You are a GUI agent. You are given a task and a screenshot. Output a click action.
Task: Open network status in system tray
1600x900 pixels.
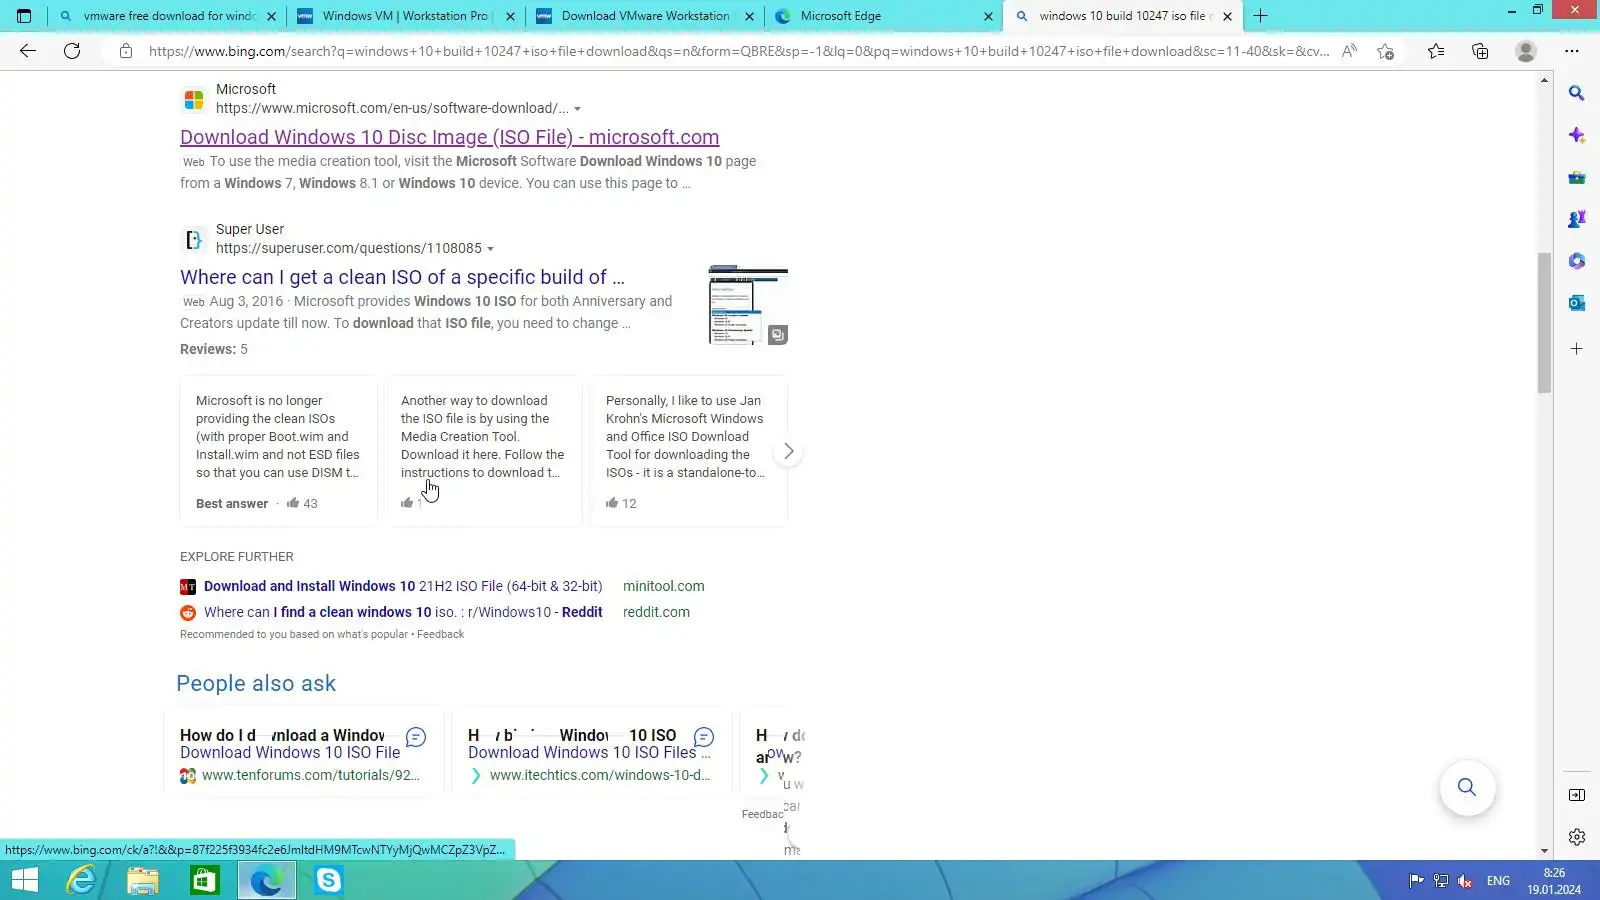[x=1441, y=881]
